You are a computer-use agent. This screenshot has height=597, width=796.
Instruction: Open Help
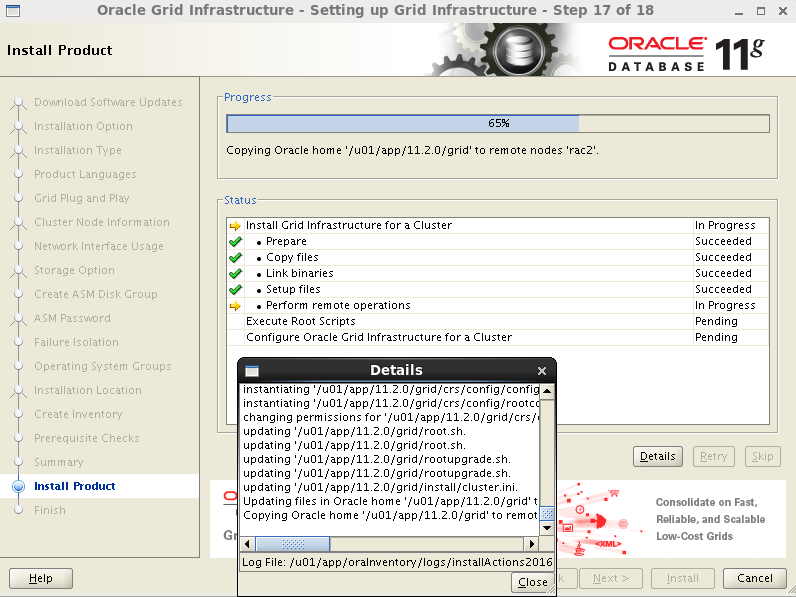(41, 578)
